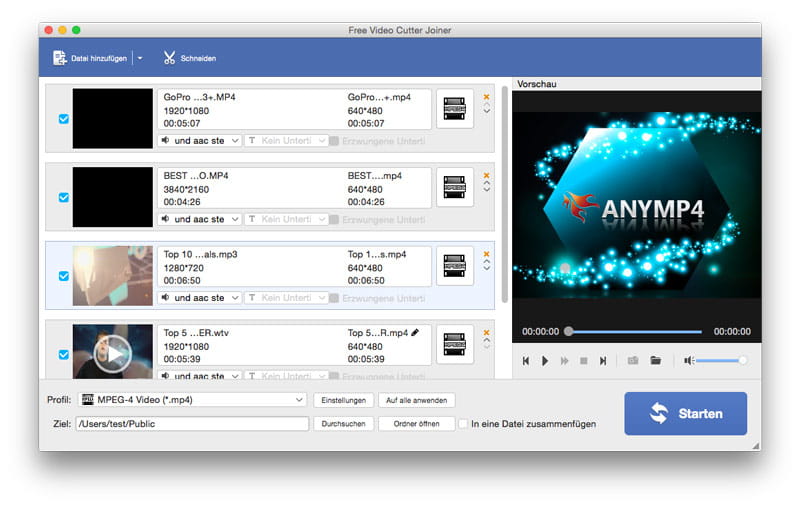The image size is (800, 506).
Task: Remove the GoPro file with orange X
Action: (x=487, y=96)
